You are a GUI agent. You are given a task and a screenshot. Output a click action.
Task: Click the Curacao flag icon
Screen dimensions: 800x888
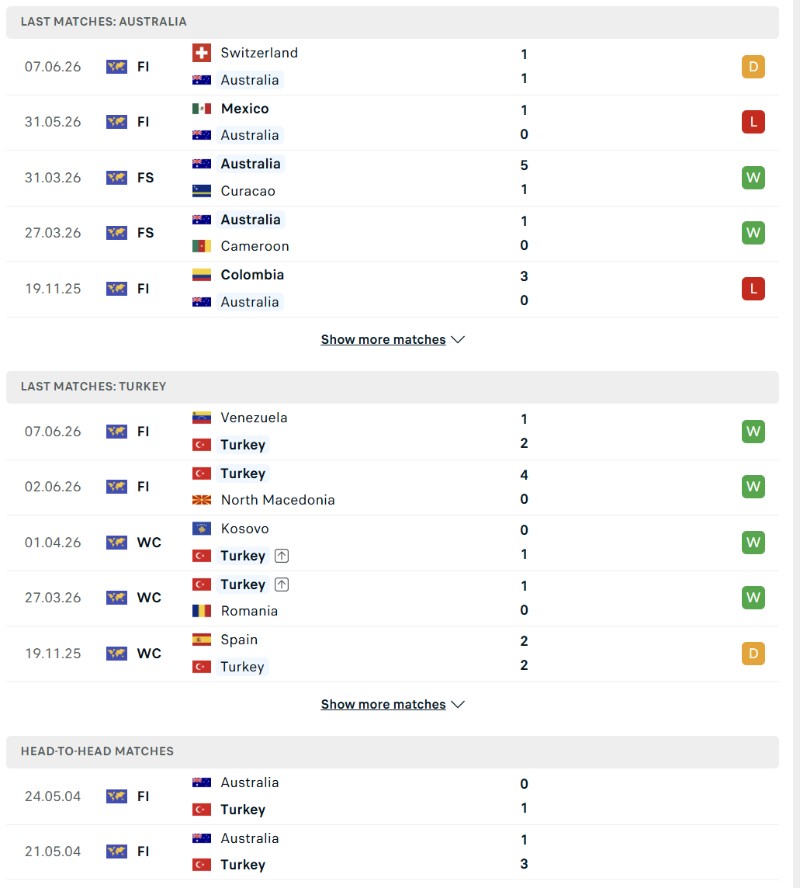202,191
